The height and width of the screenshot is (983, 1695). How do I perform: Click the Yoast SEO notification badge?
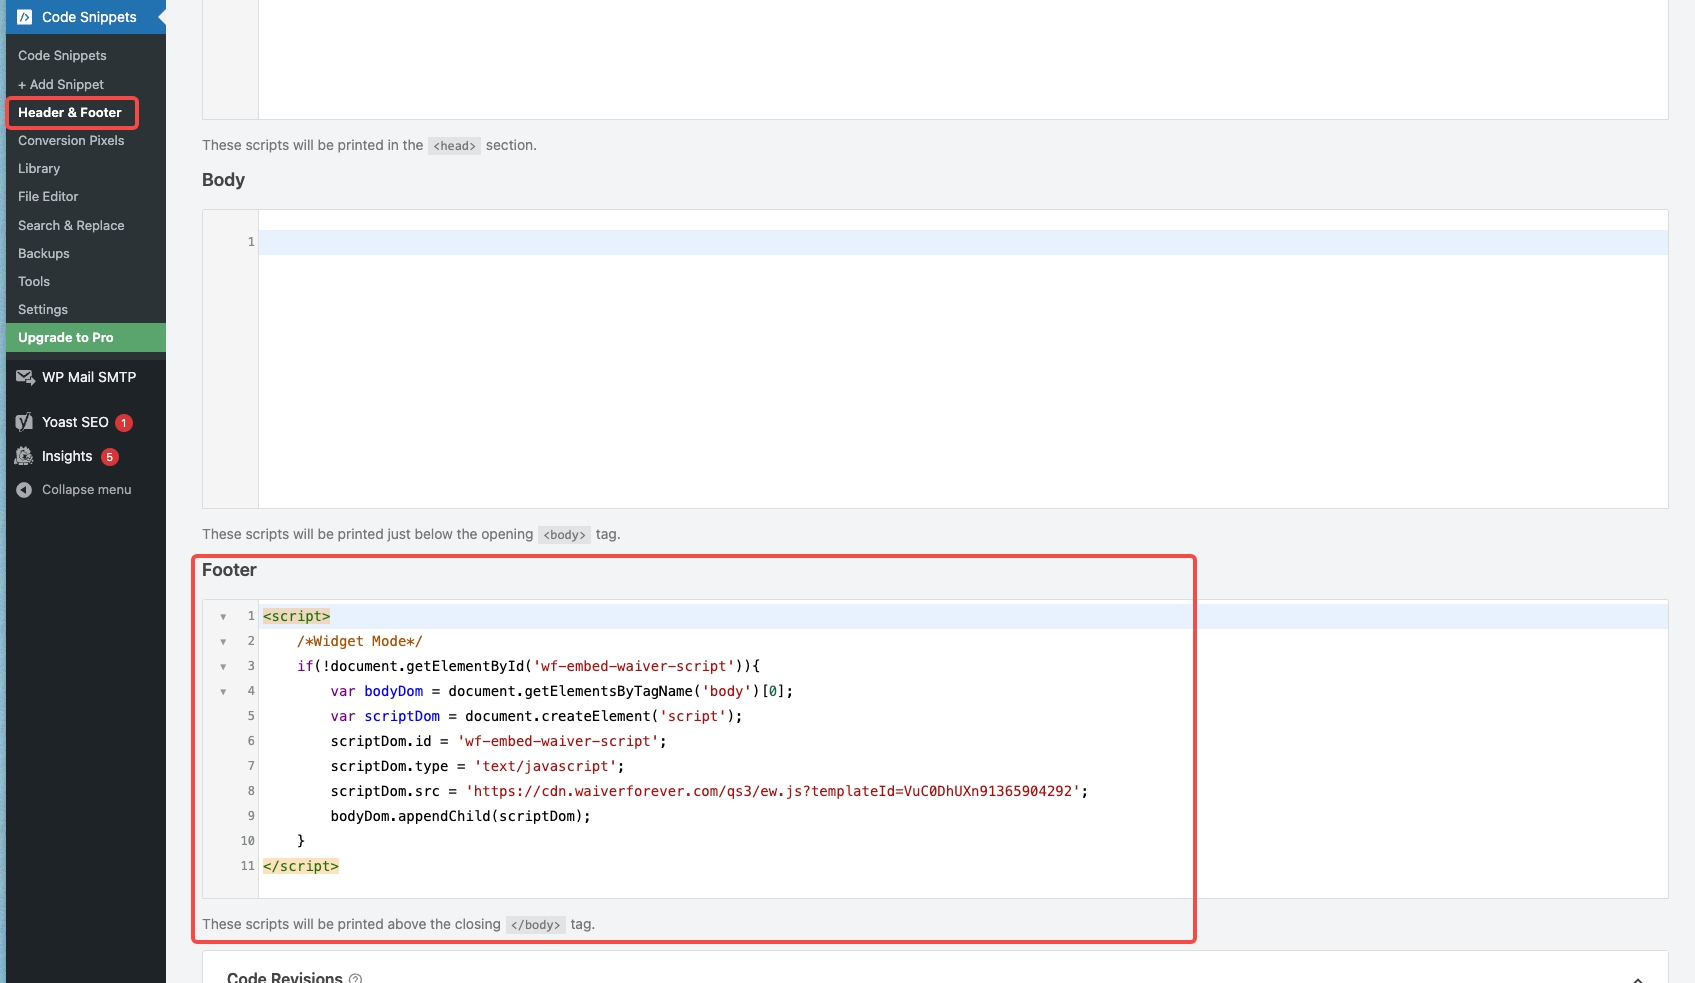pyautogui.click(x=124, y=423)
